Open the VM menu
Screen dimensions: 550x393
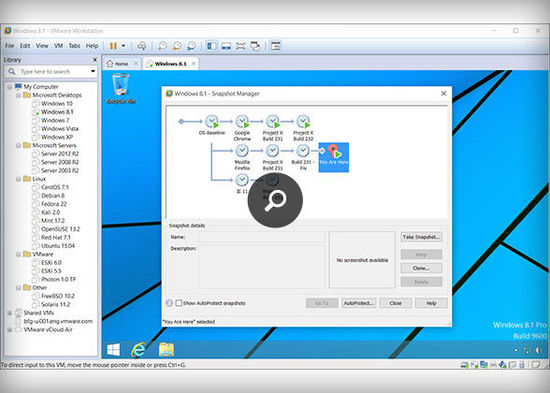[x=59, y=46]
